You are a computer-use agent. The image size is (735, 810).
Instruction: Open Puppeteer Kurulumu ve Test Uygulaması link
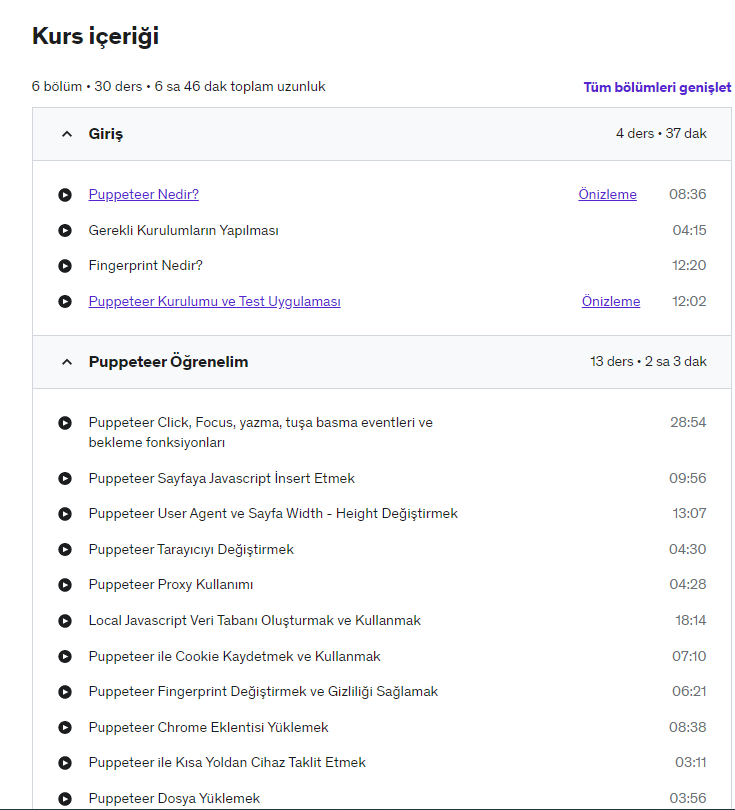[214, 301]
